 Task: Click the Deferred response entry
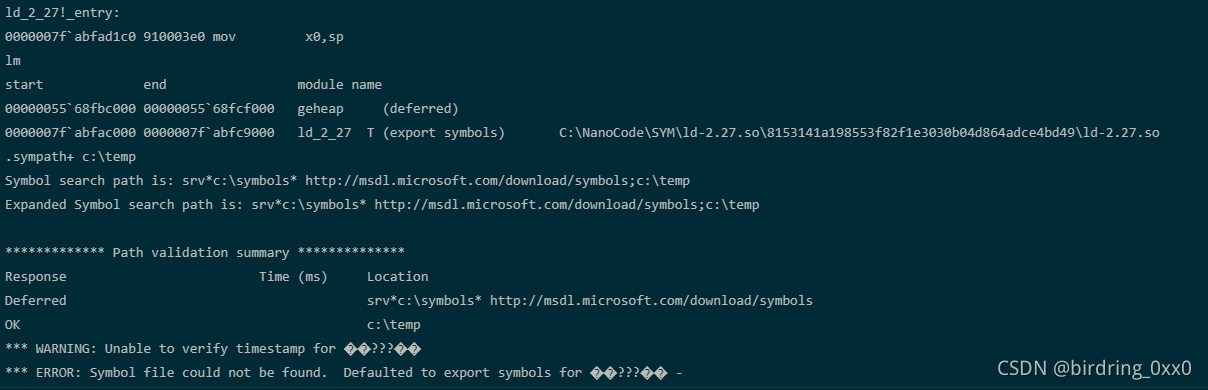[x=36, y=300]
